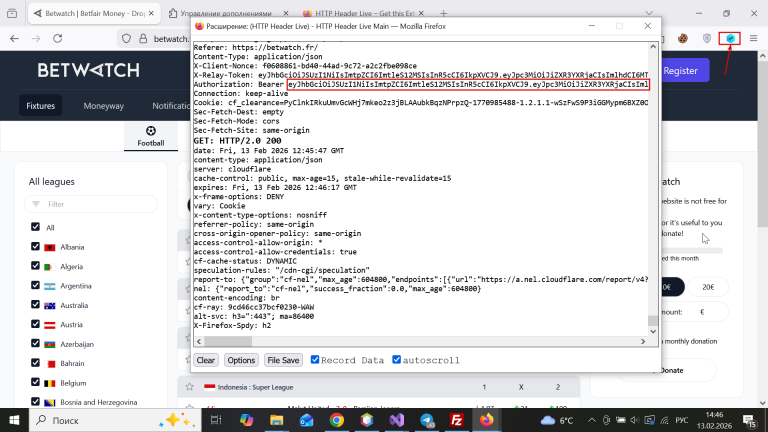Toggle the autoscroll checkbox

tap(396, 360)
